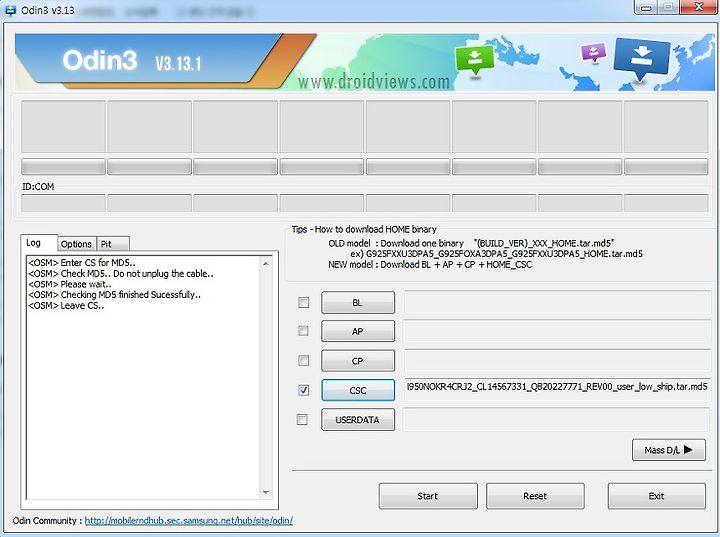Click the empty BL file path field
This screenshot has height=537, width=720.
[557, 302]
